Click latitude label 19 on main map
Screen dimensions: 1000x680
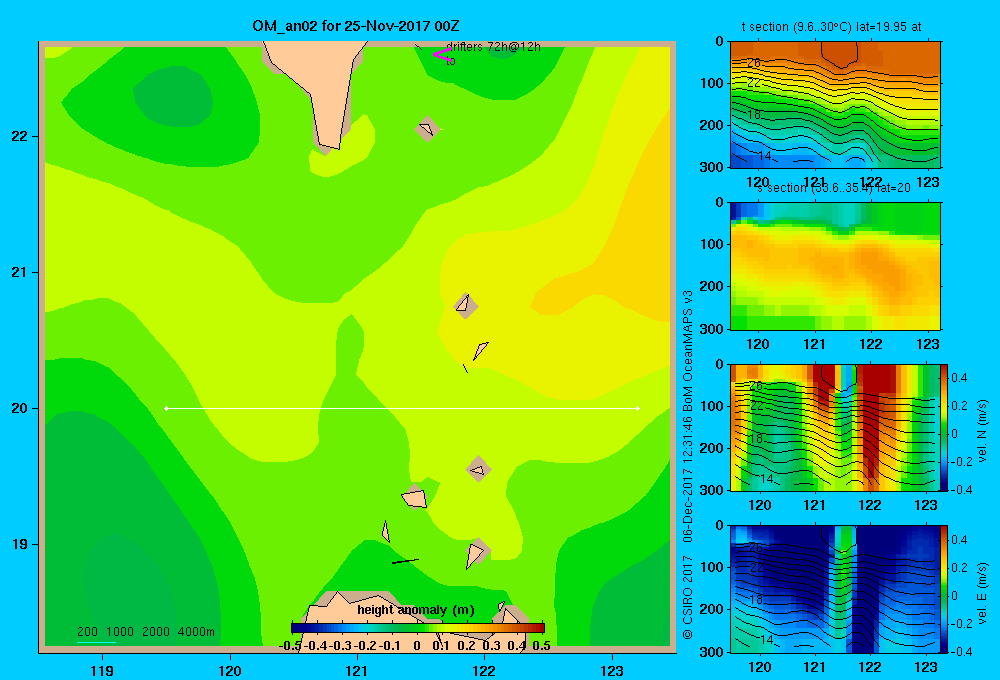point(20,544)
